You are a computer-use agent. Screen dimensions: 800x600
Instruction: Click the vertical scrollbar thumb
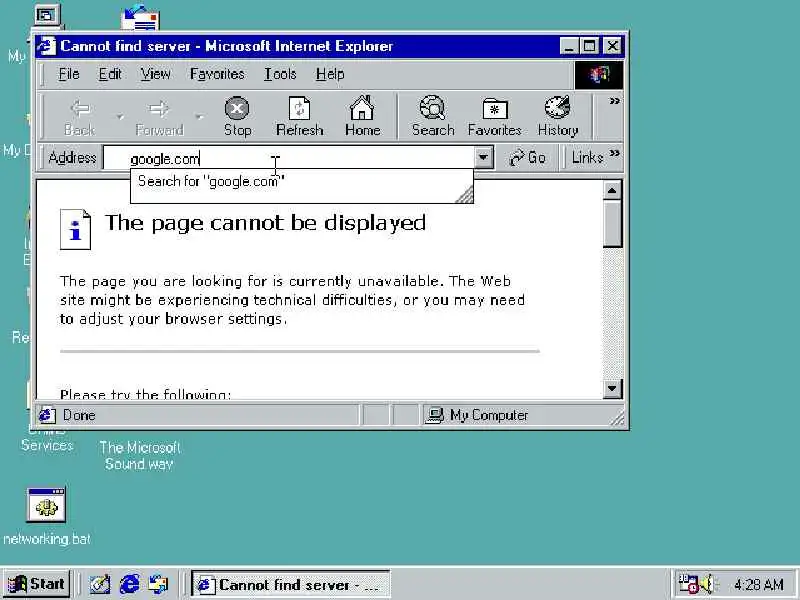612,224
